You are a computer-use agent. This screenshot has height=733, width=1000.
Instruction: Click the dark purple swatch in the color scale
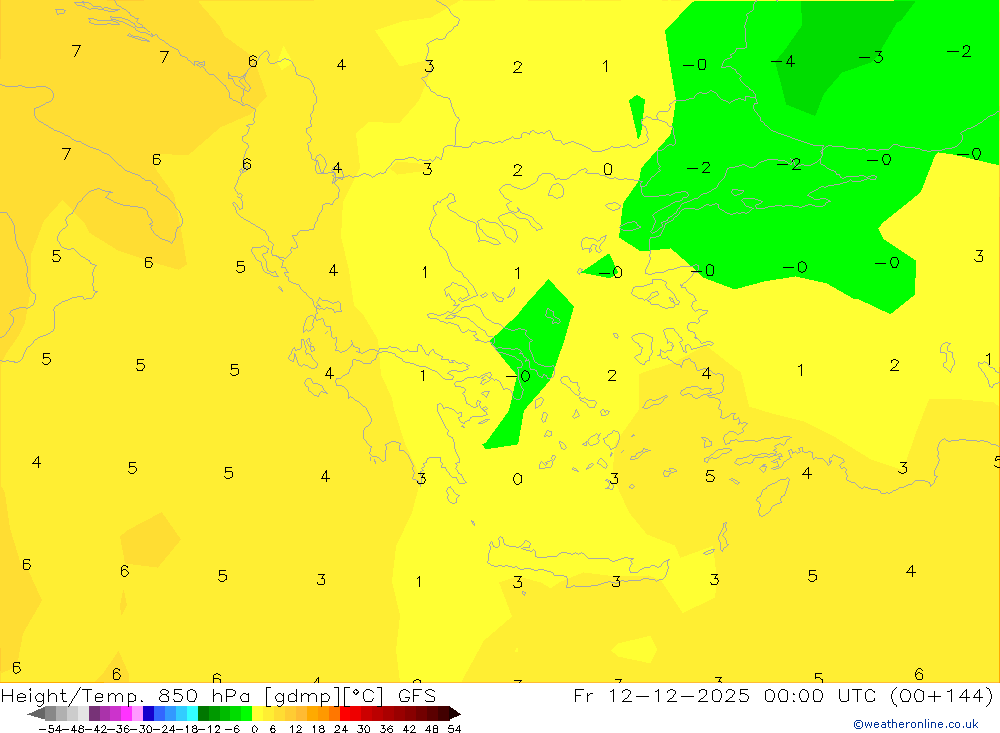(94, 714)
